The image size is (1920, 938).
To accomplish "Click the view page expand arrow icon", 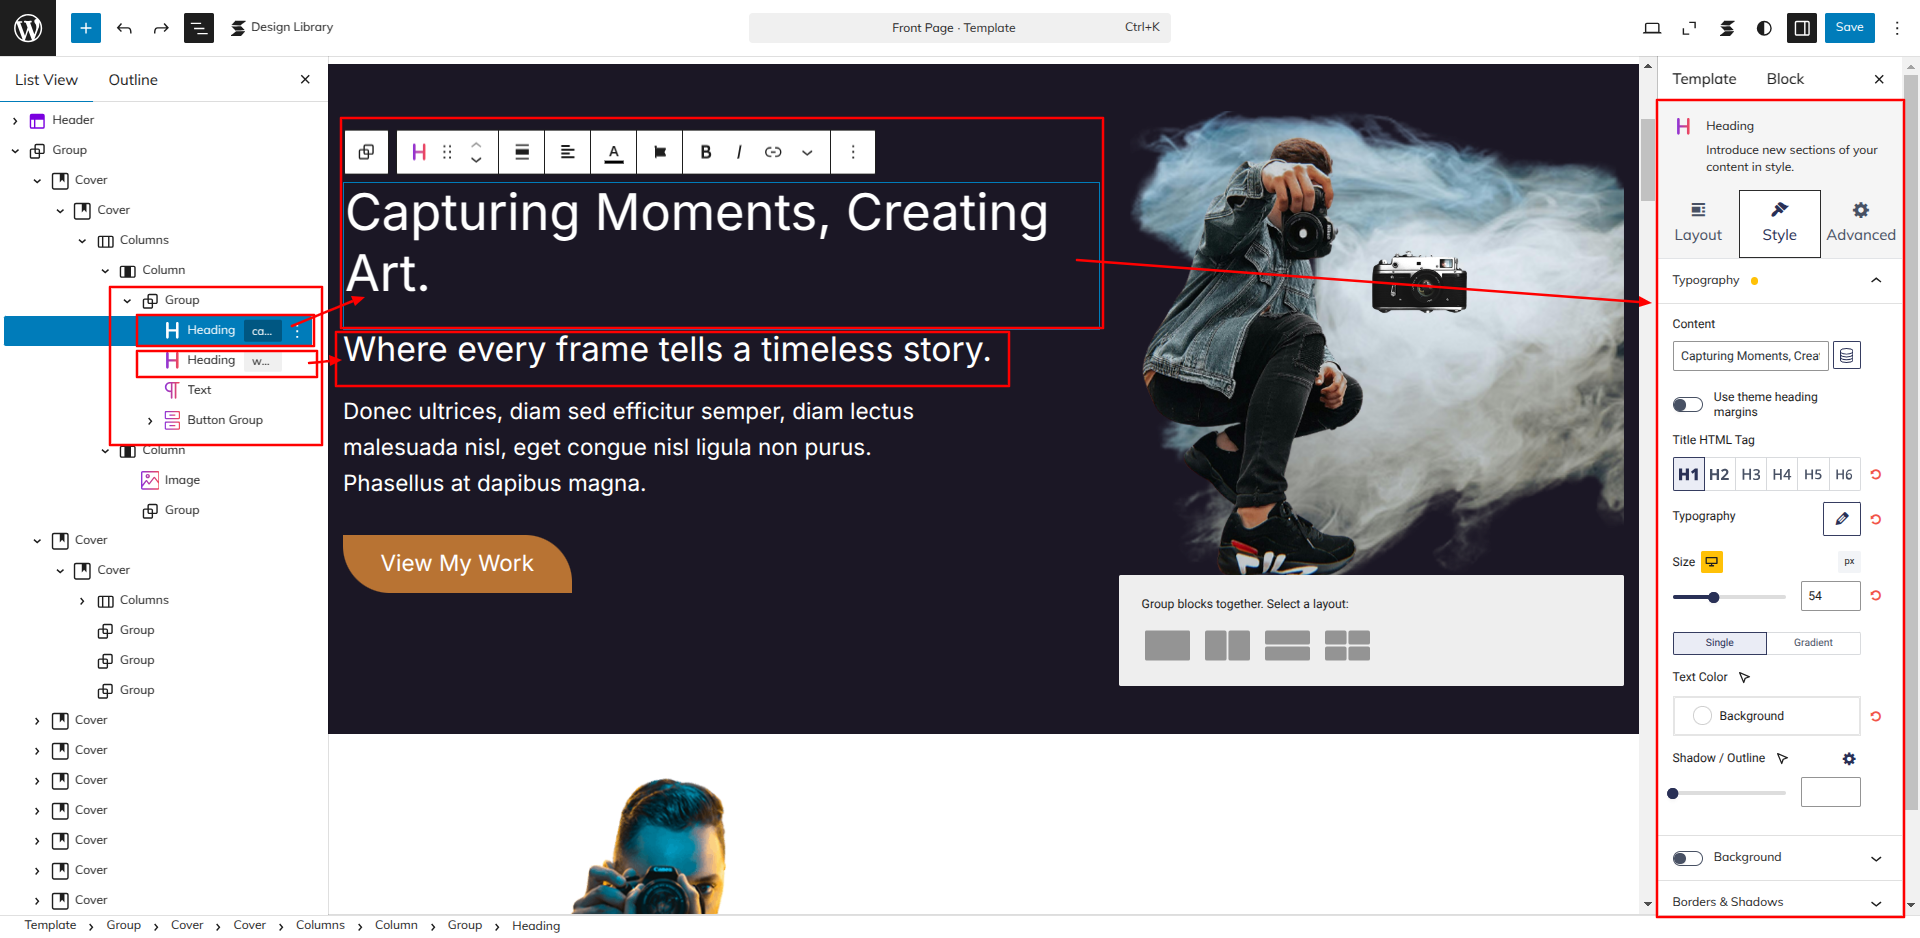I will point(1689,28).
